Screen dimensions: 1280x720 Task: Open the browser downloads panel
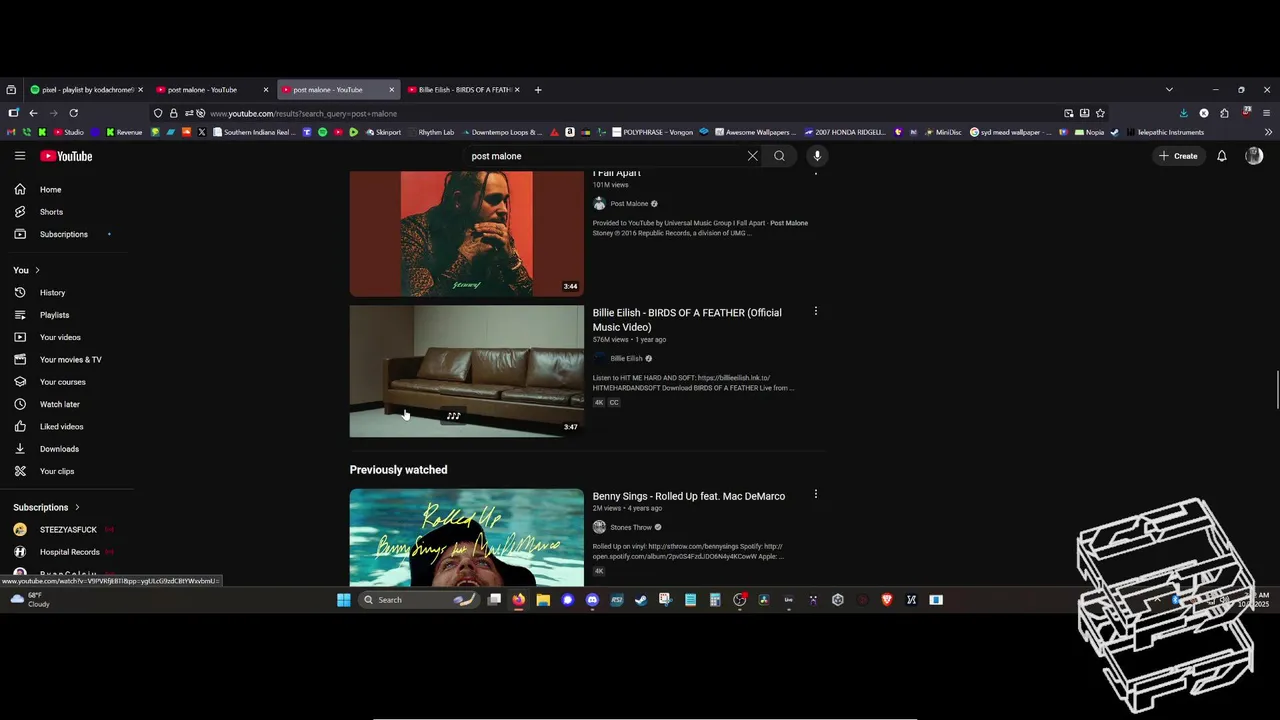pyautogui.click(x=1184, y=113)
